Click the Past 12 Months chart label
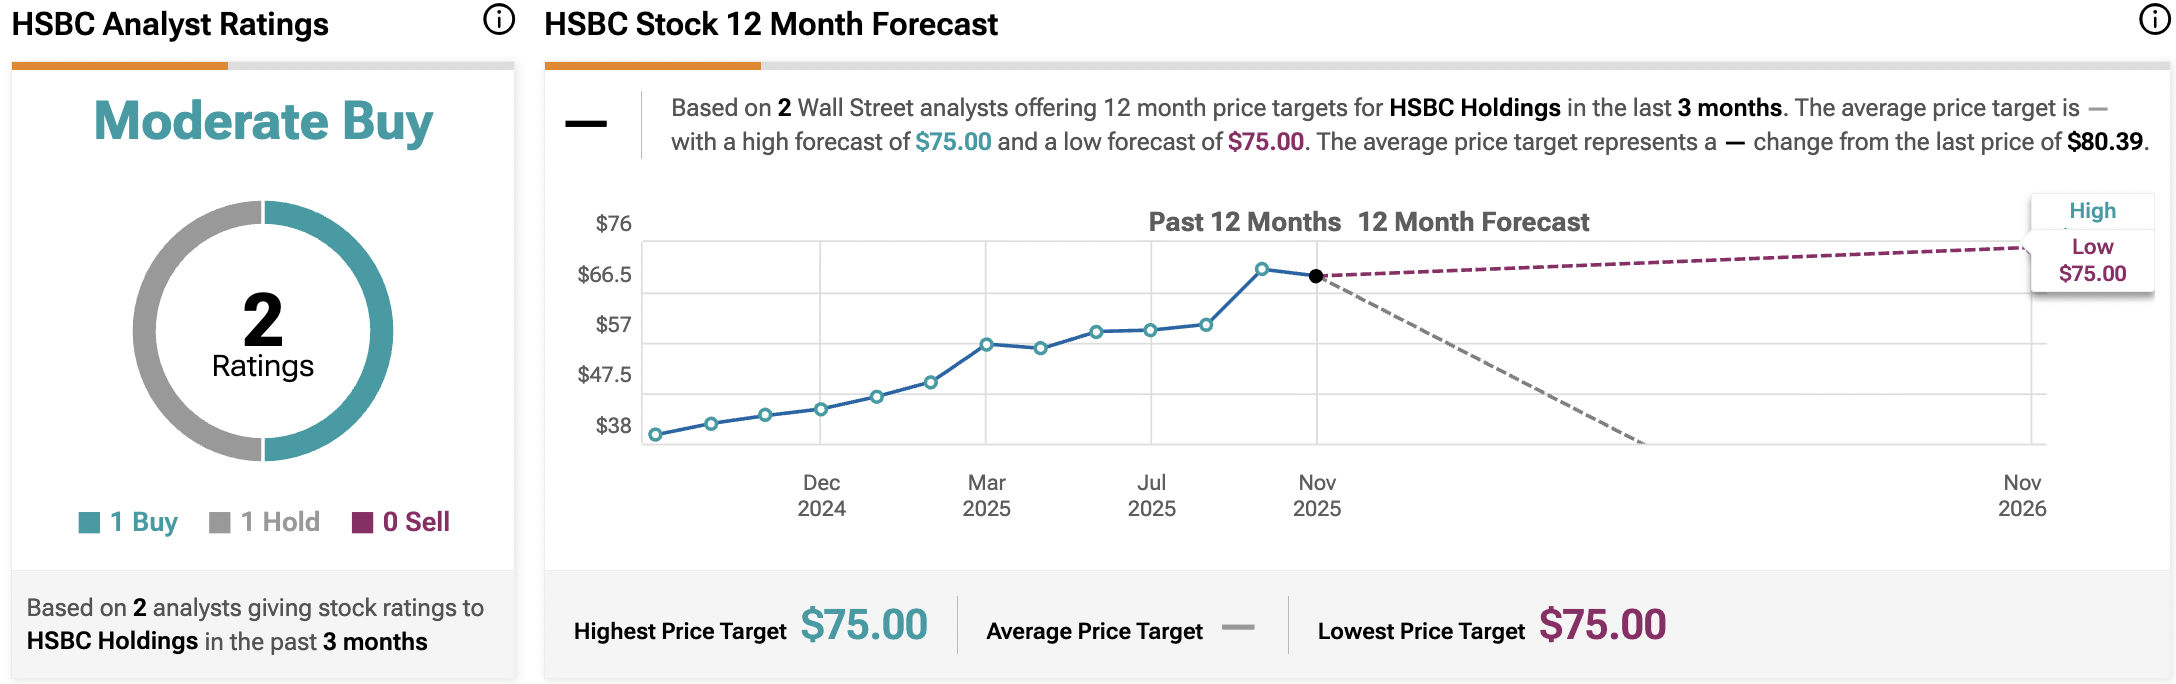2176x684 pixels. pos(1244,222)
